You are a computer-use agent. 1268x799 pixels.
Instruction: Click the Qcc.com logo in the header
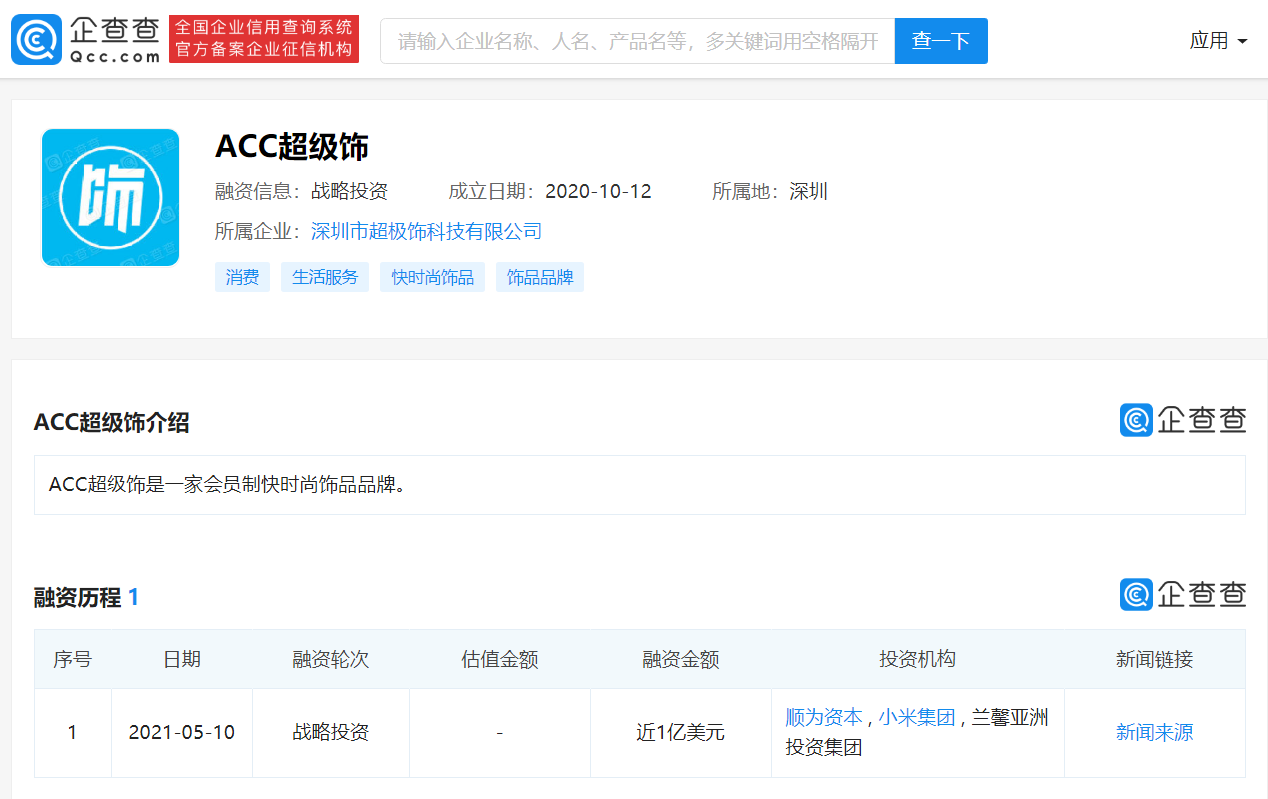coord(85,40)
